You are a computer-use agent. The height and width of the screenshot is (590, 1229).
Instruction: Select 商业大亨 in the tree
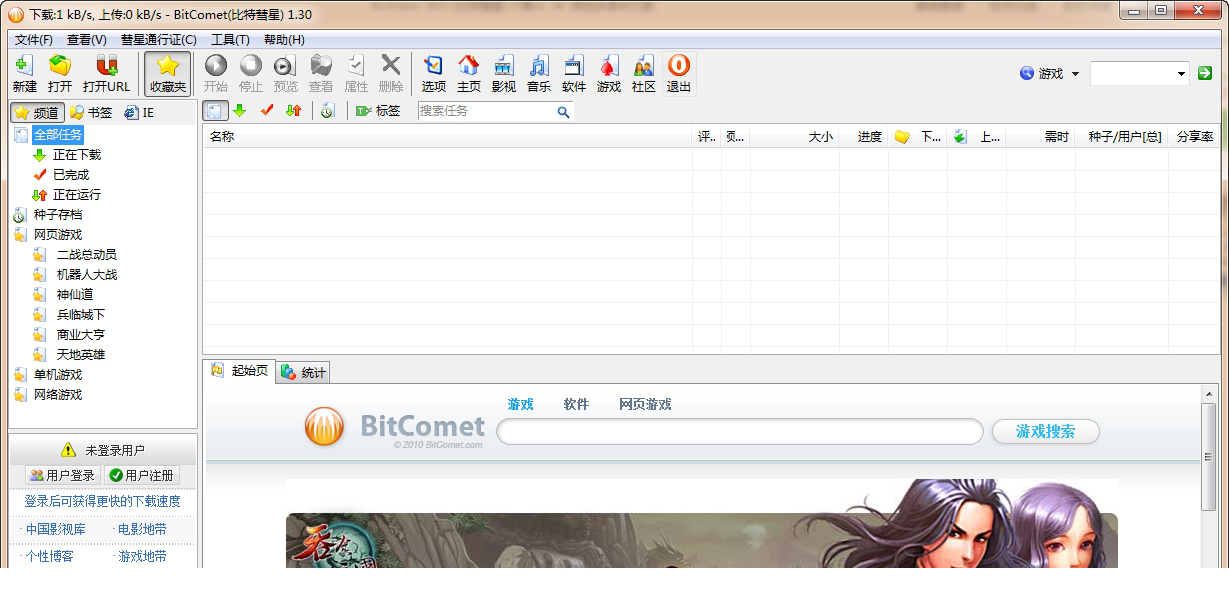click(81, 335)
